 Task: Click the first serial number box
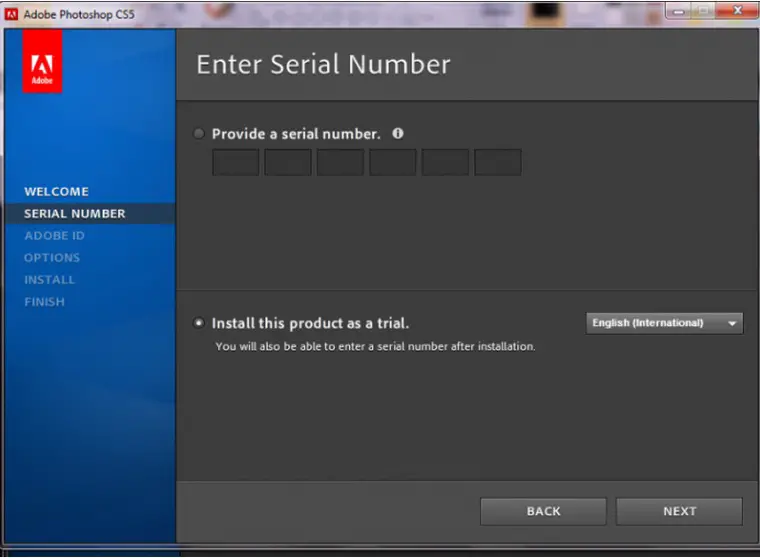tap(236, 162)
